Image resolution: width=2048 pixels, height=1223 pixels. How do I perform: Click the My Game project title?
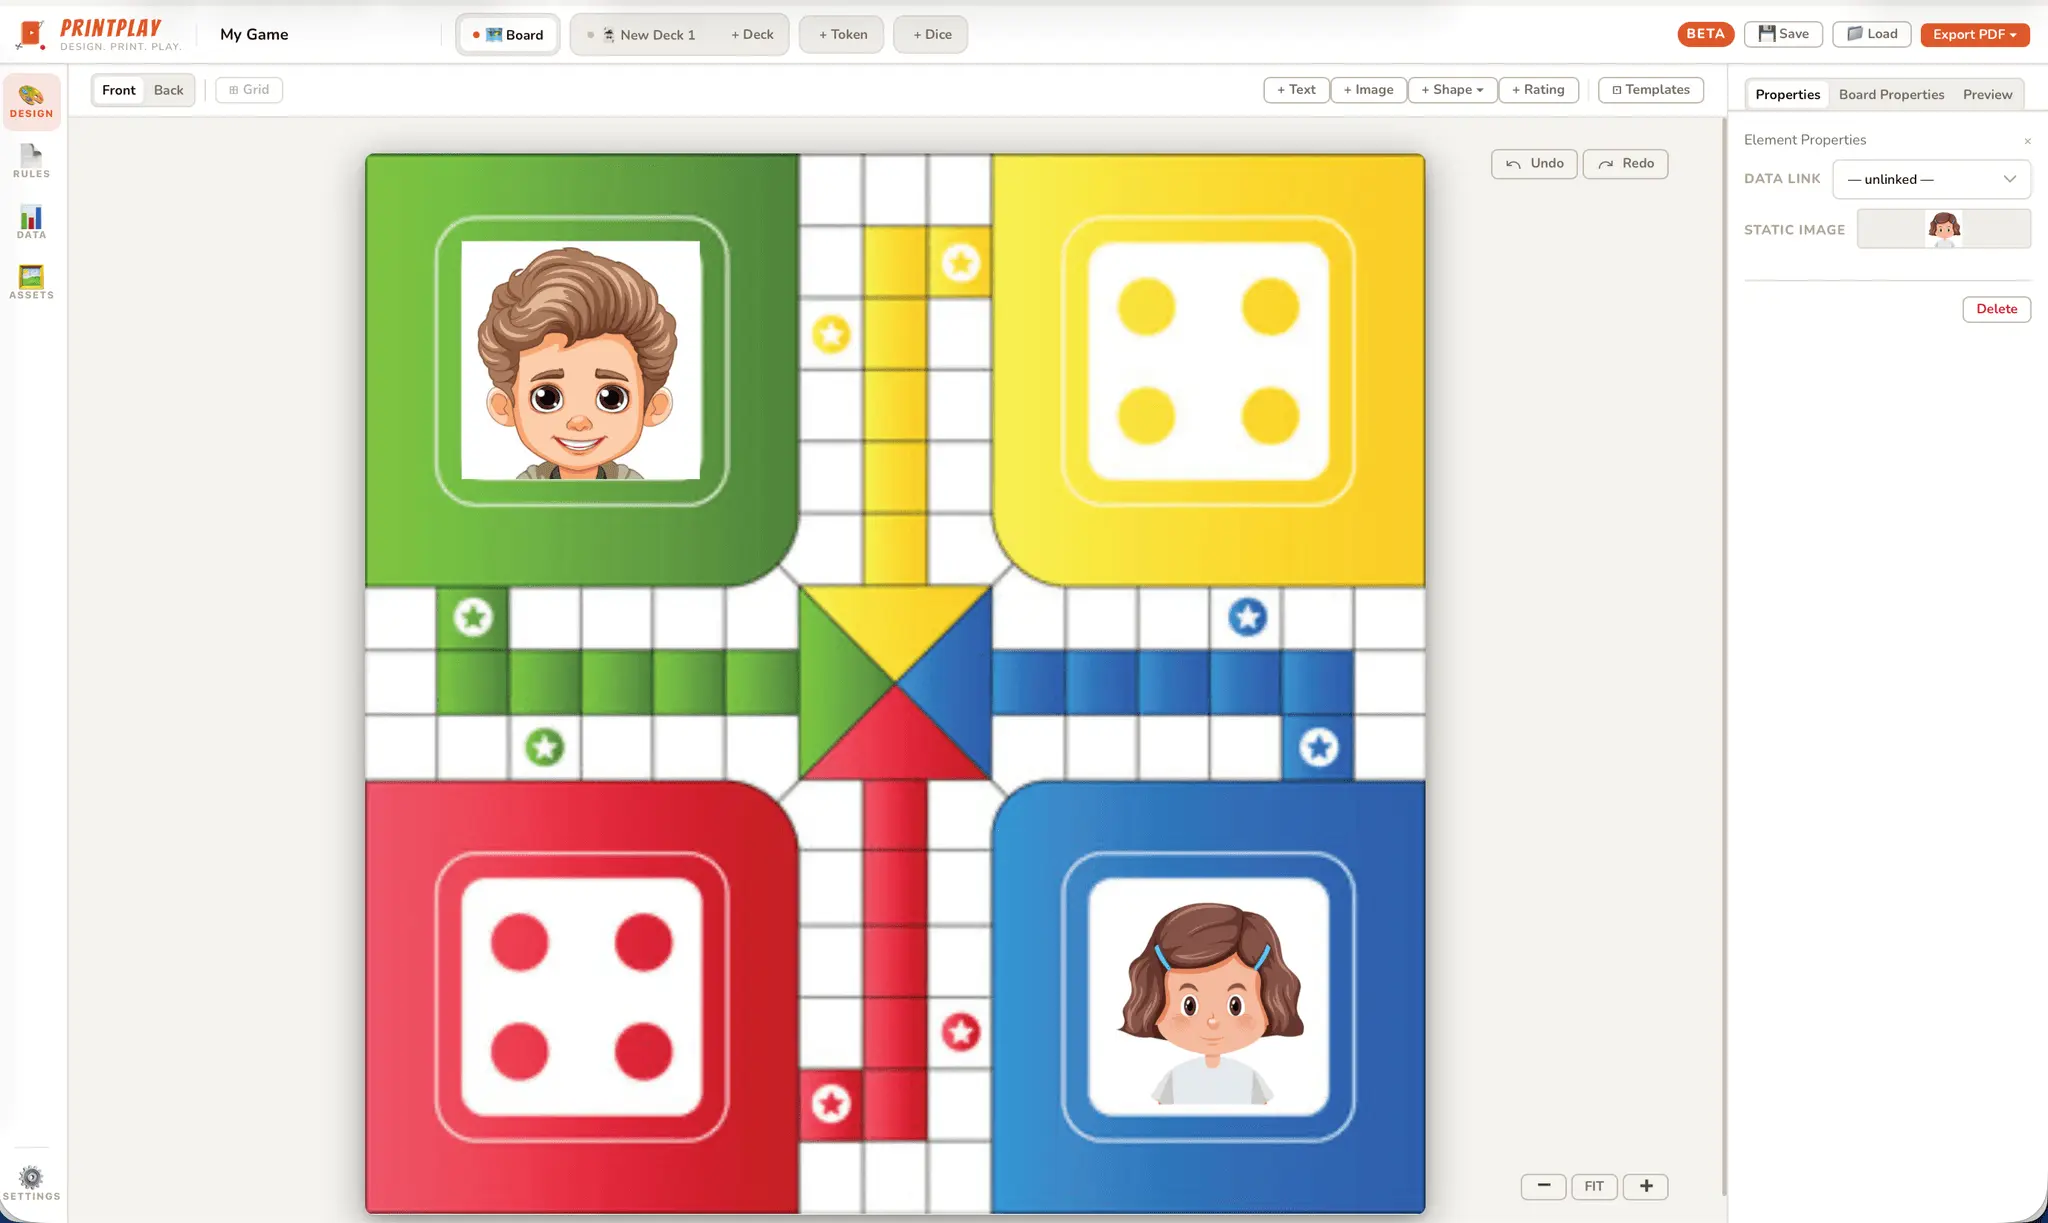coord(254,34)
